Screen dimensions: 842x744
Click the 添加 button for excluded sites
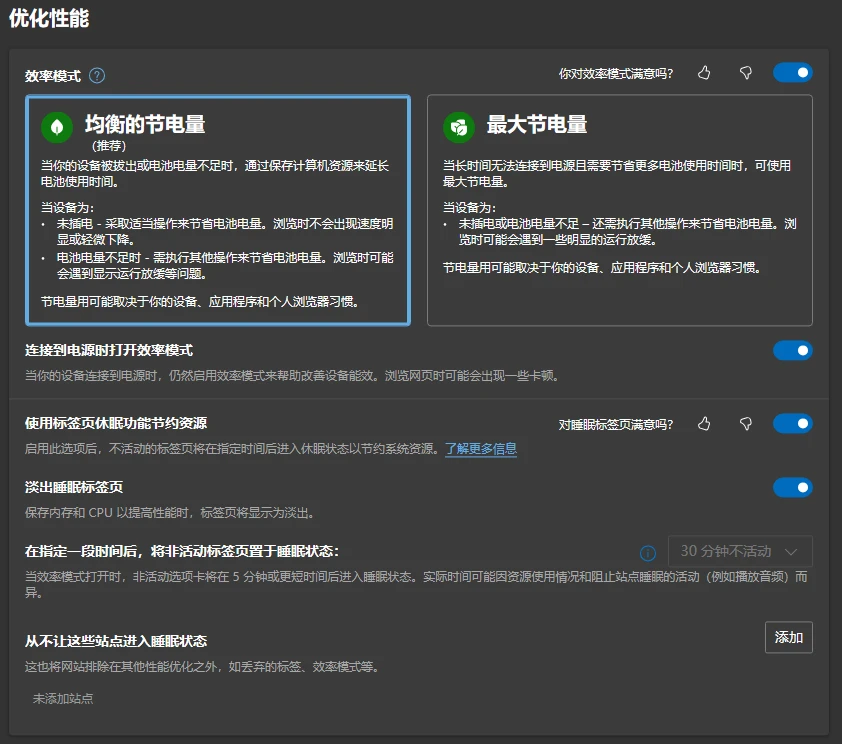[x=788, y=637]
